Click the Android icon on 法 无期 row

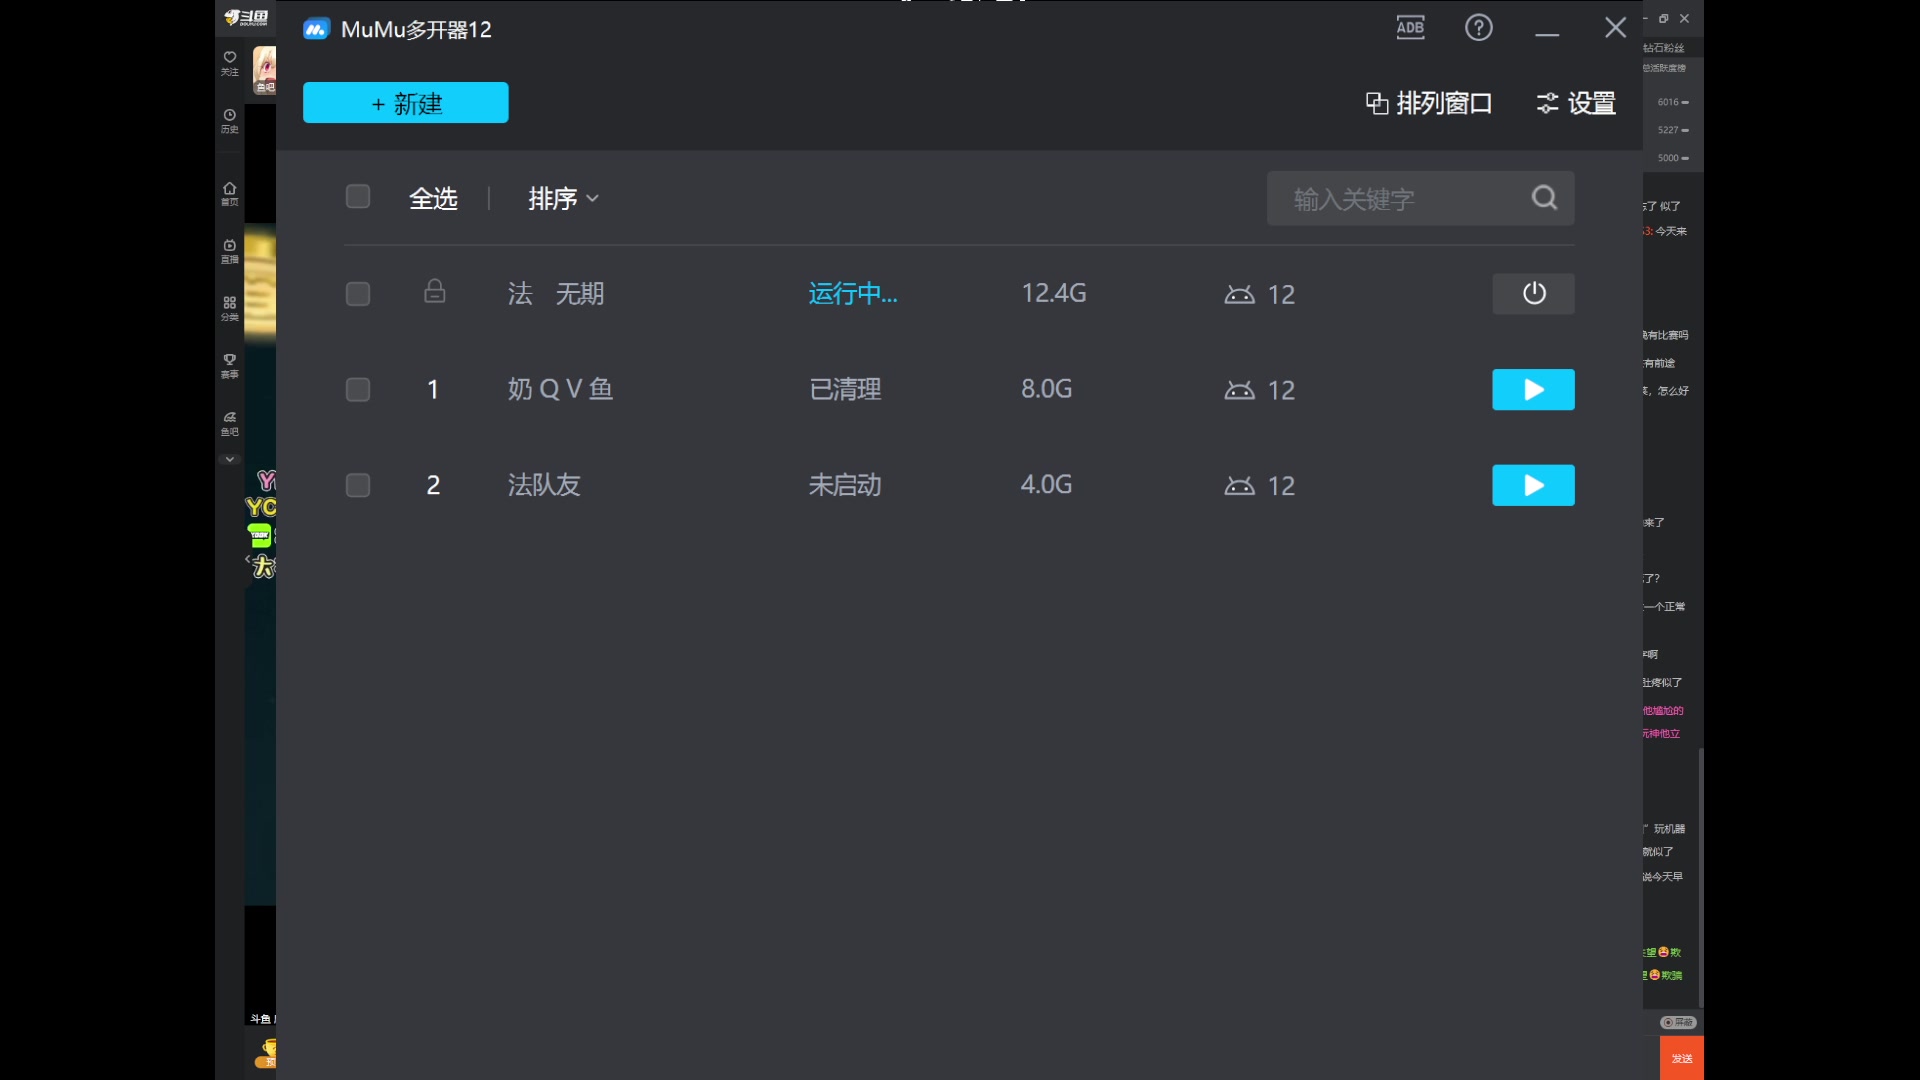click(x=1239, y=294)
